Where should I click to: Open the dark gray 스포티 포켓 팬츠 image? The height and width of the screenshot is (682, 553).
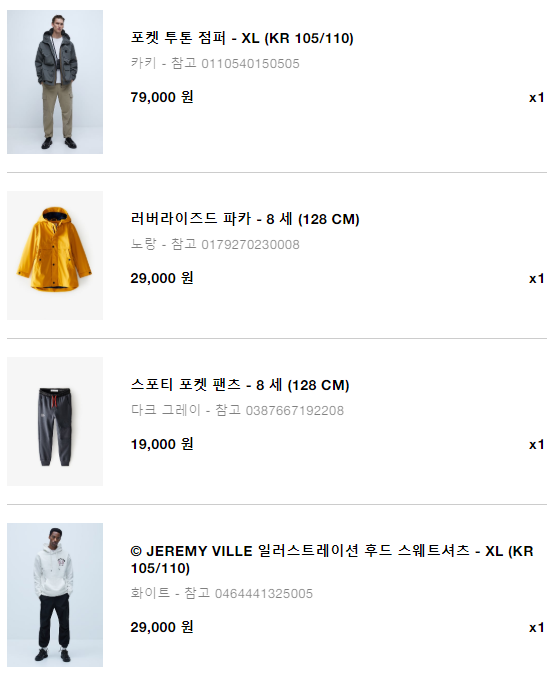[55, 421]
